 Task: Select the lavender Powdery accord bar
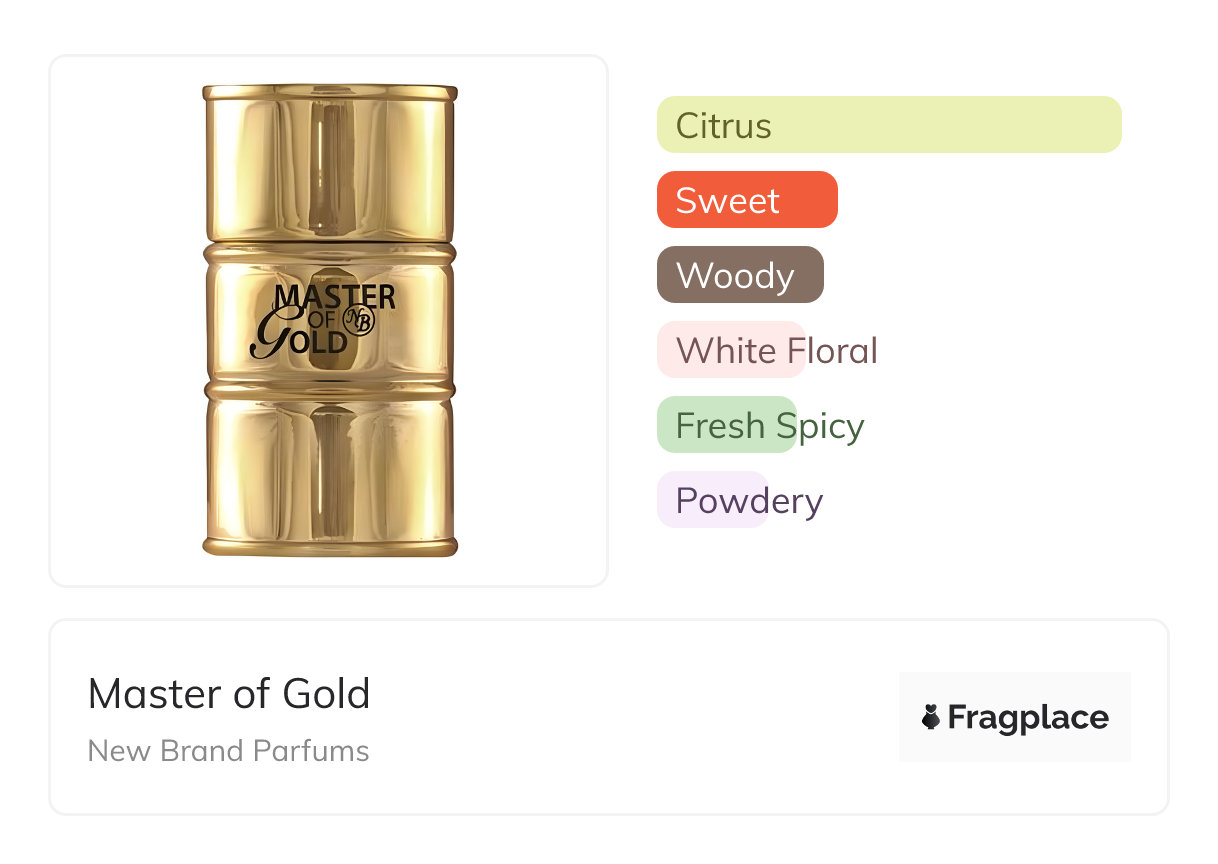[x=712, y=500]
